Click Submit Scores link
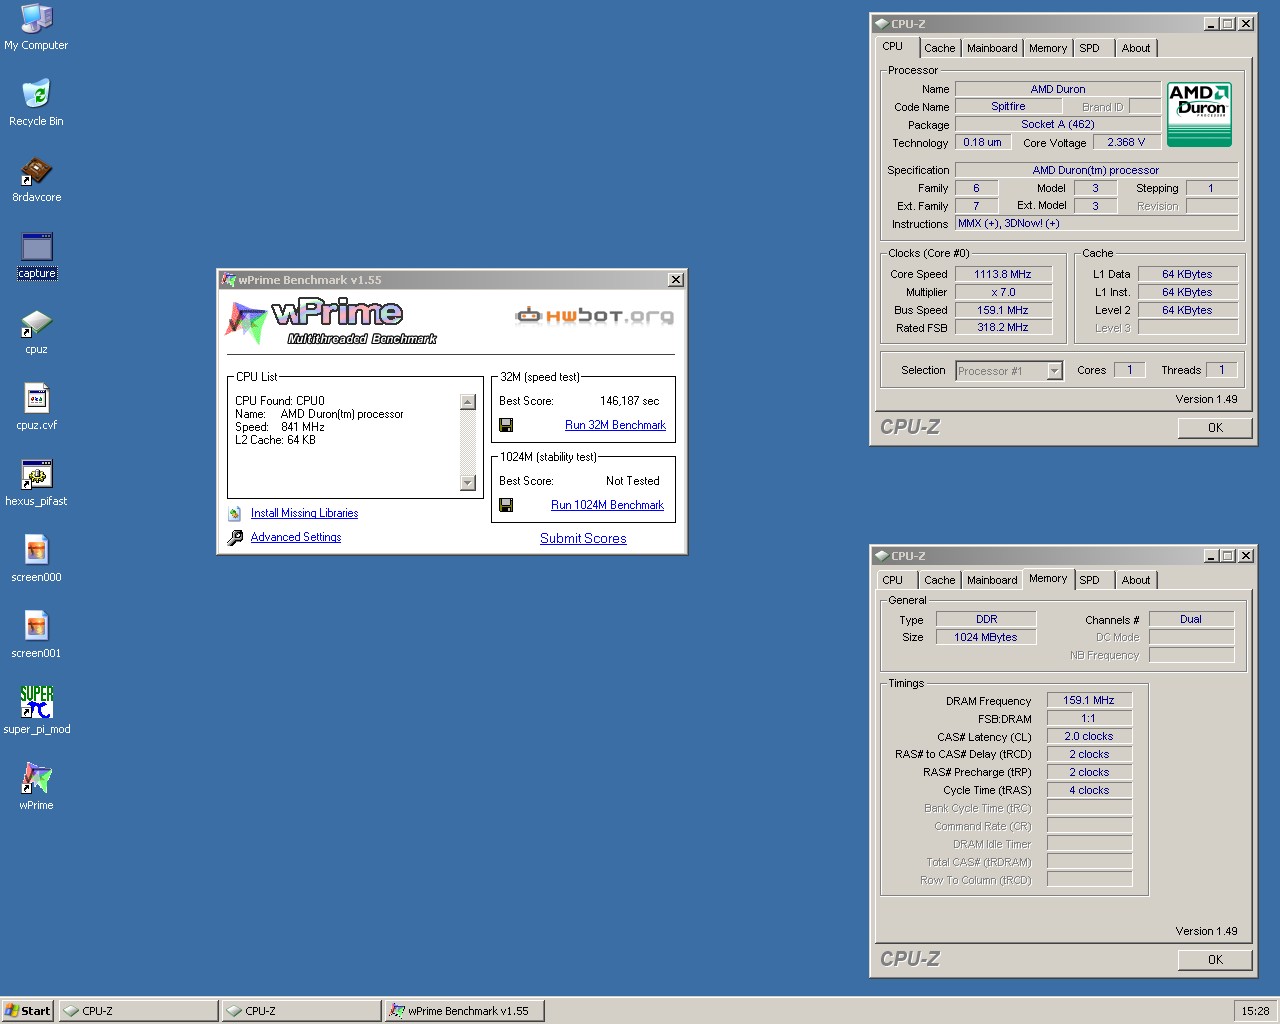The height and width of the screenshot is (1024, 1280). [583, 538]
